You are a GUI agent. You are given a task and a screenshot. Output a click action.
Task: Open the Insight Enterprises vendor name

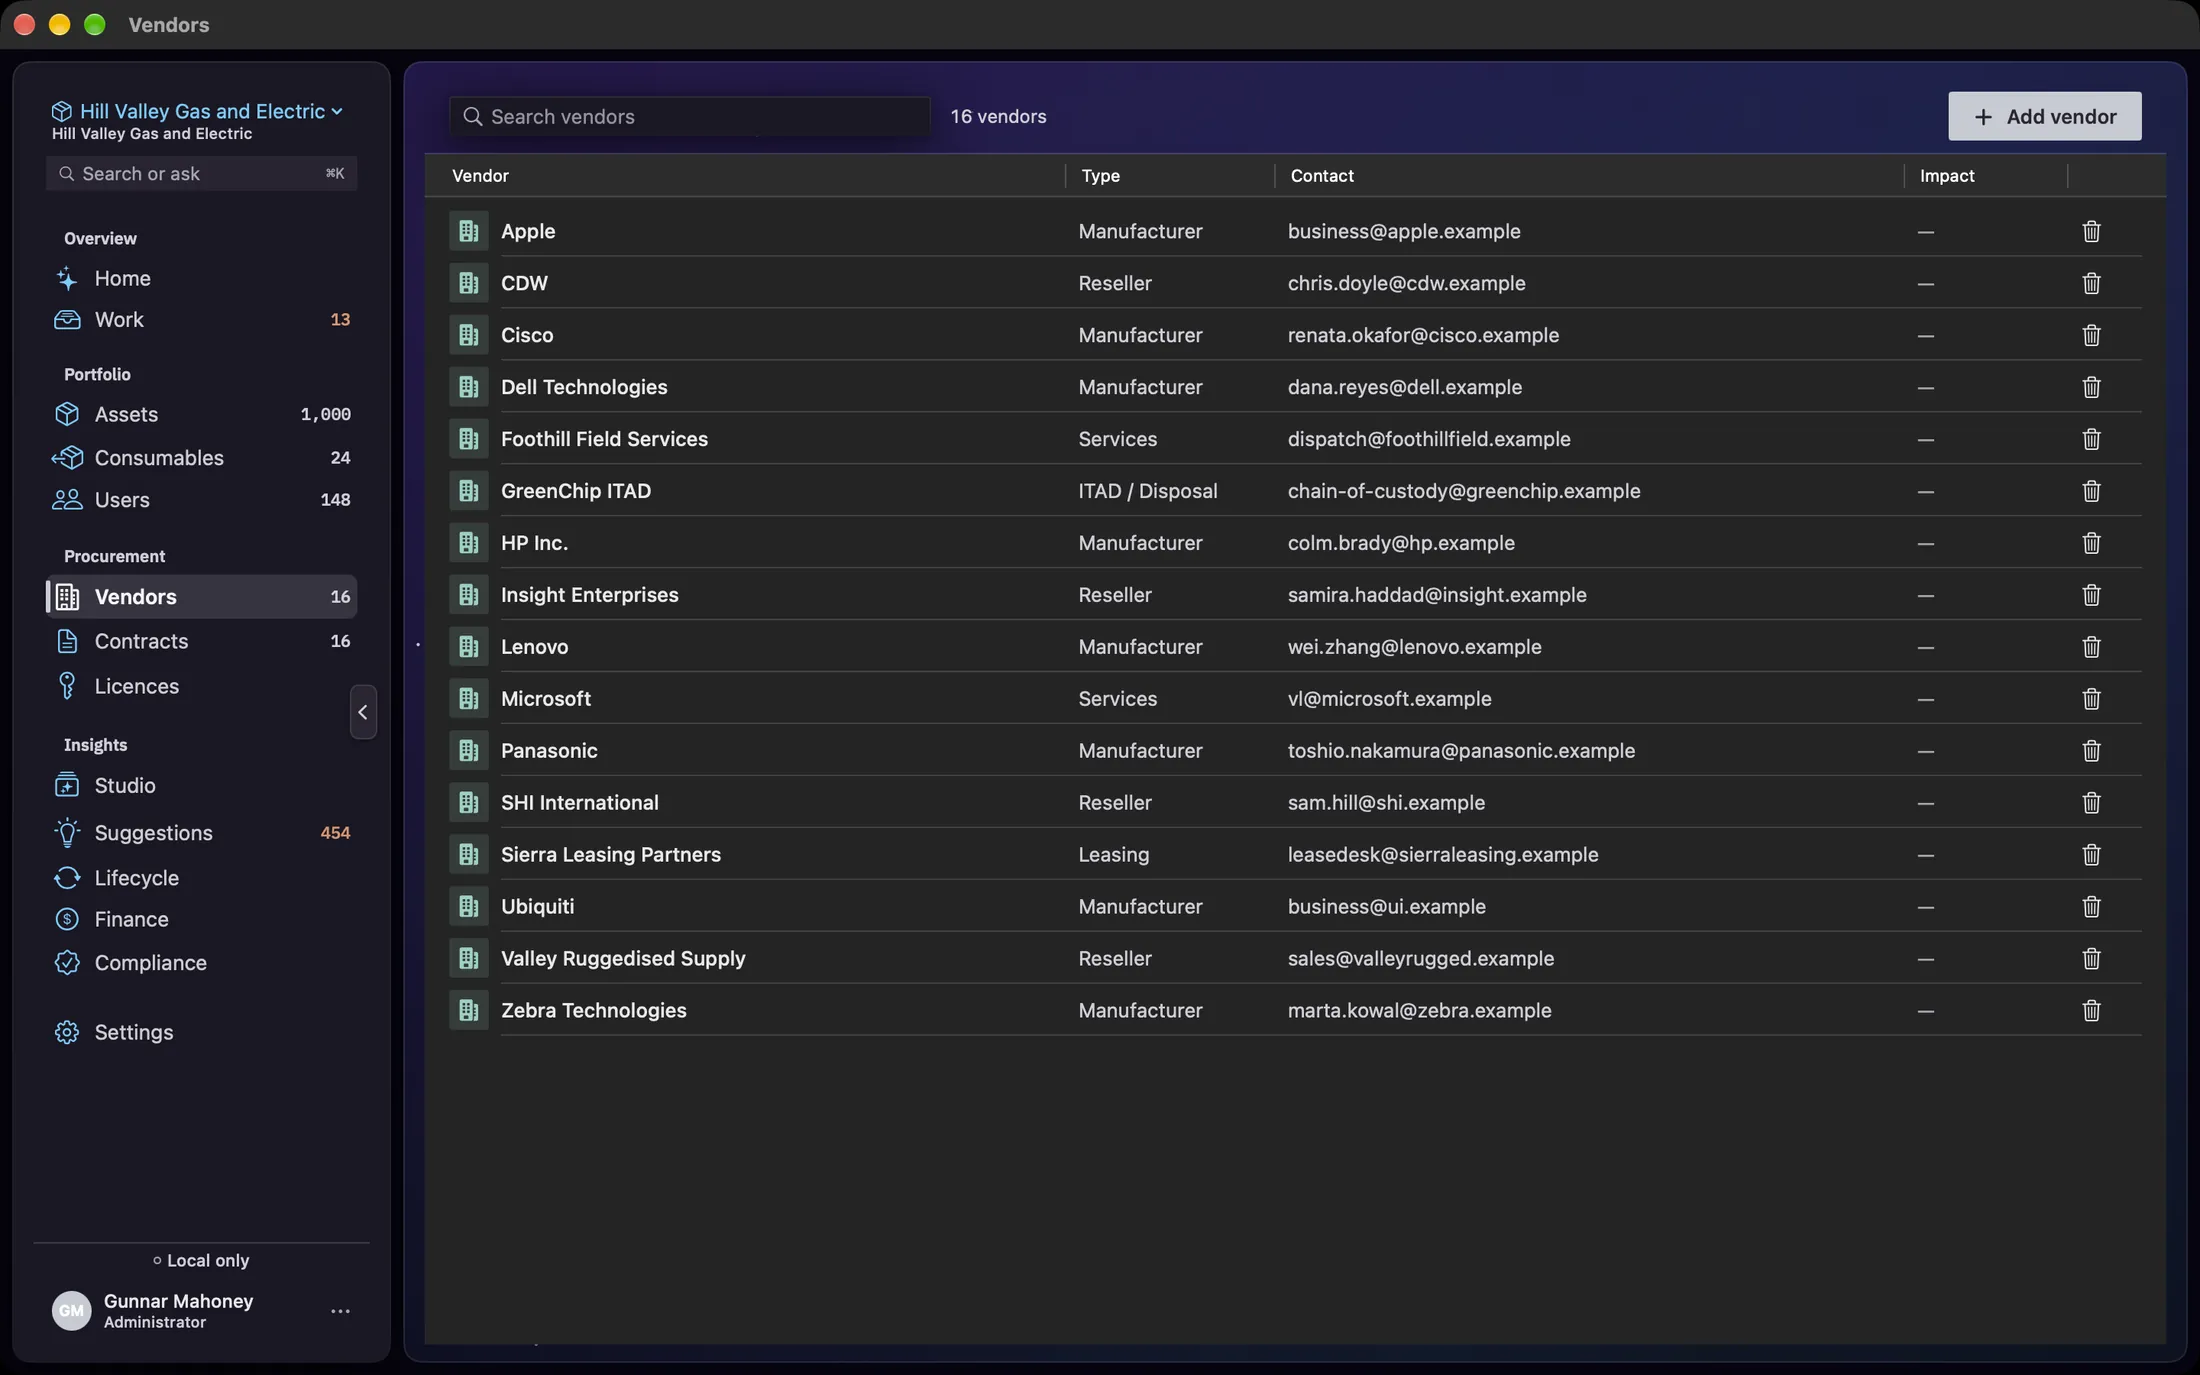pyautogui.click(x=590, y=595)
